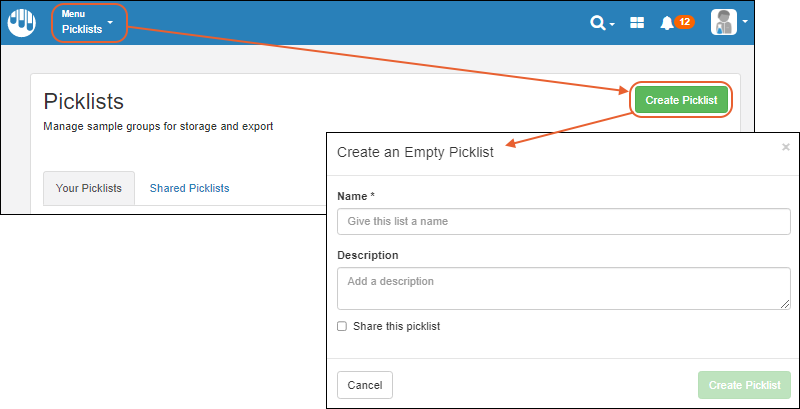Click into the Description text area

(x=564, y=289)
